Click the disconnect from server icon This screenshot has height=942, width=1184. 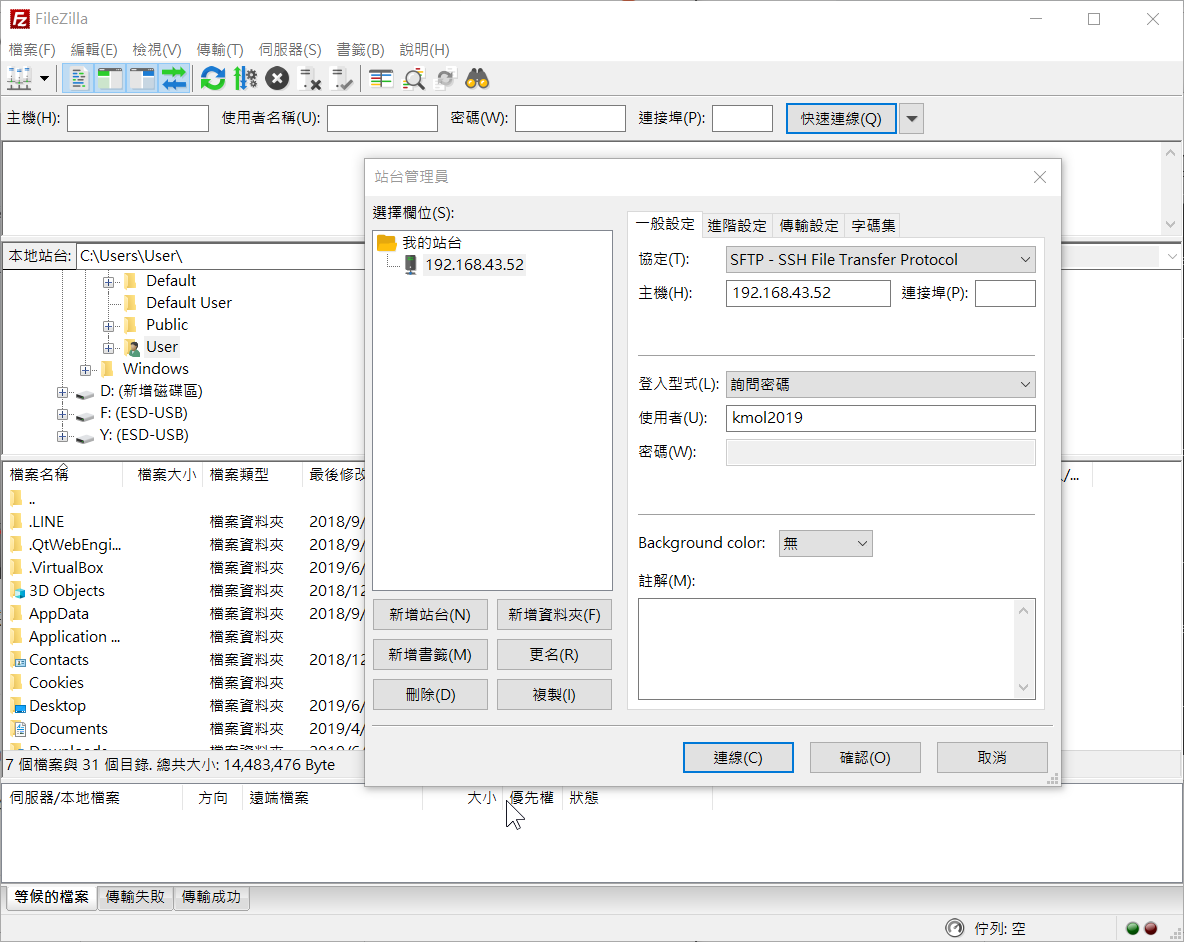(310, 78)
